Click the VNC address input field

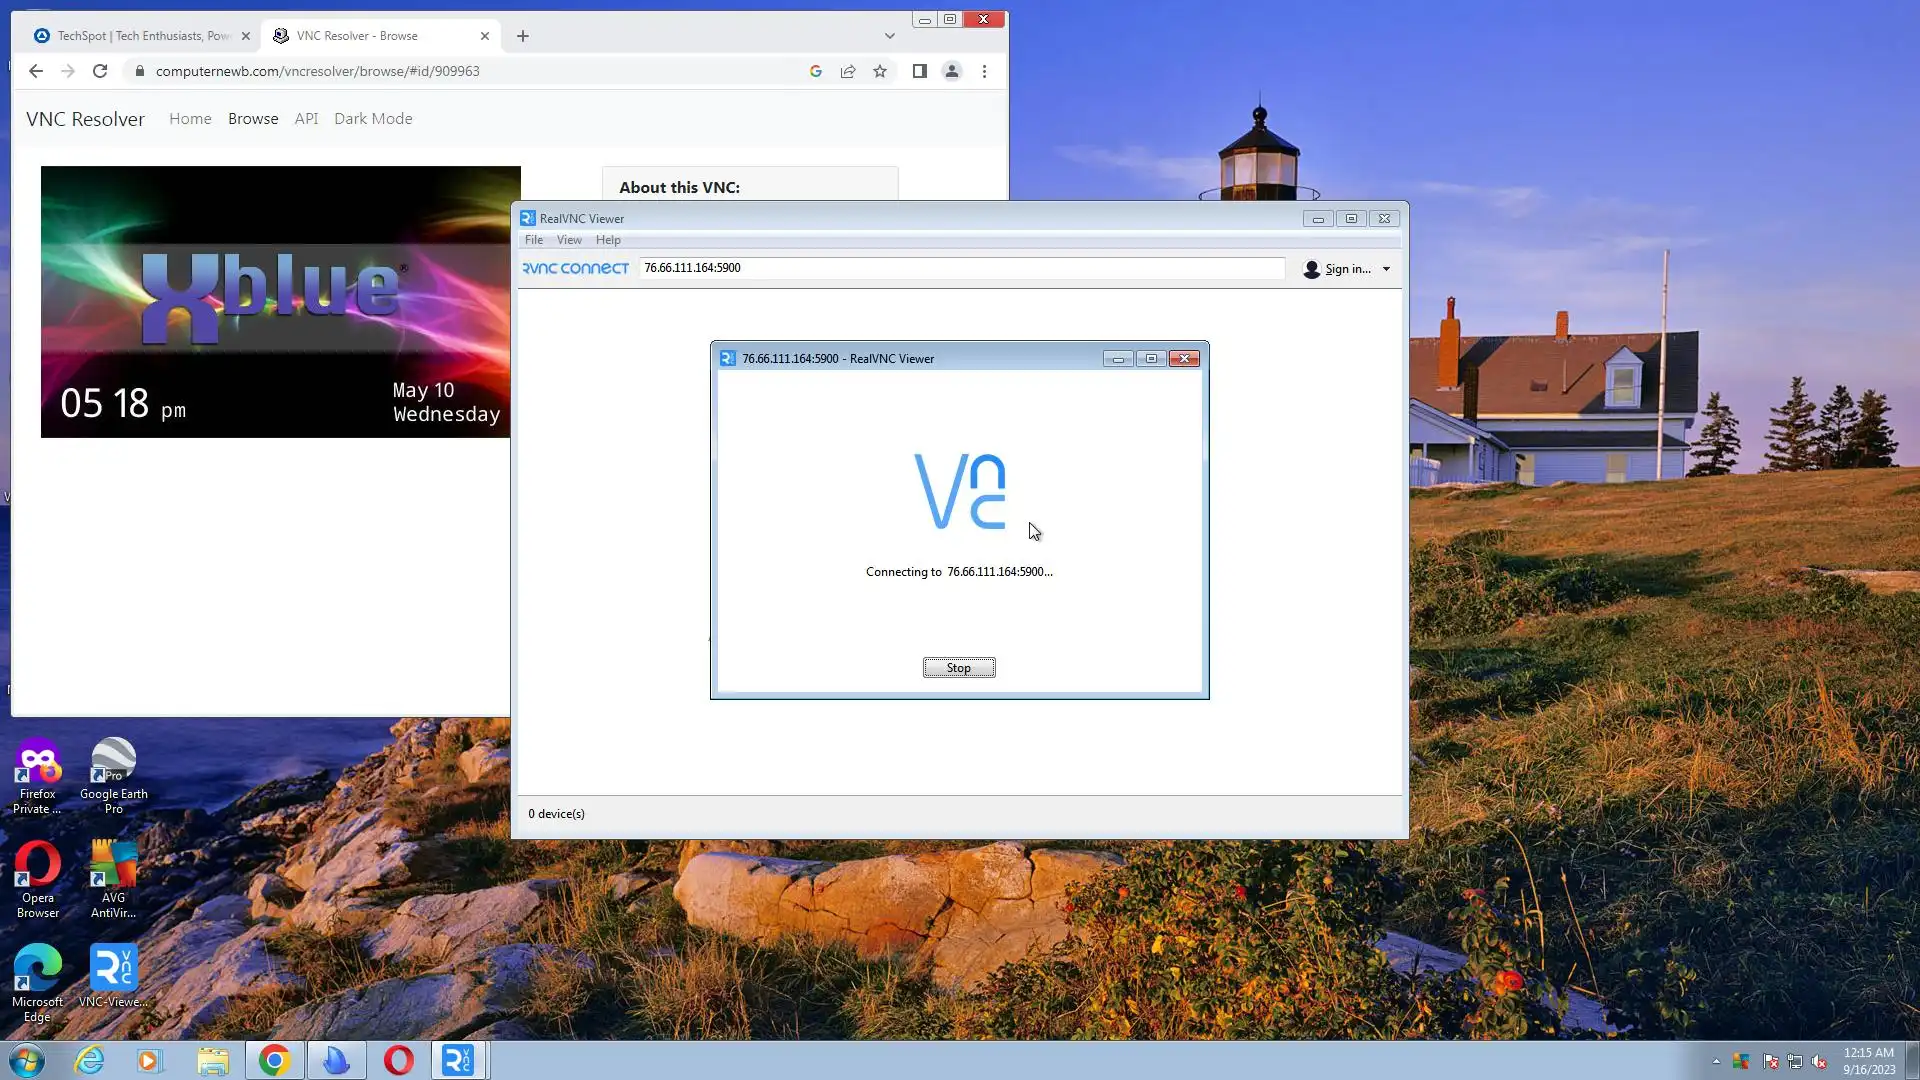click(960, 268)
